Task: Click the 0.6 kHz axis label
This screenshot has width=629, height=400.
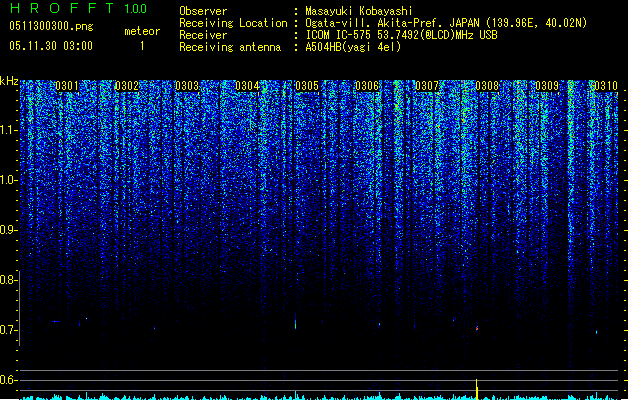Action: 9,380
